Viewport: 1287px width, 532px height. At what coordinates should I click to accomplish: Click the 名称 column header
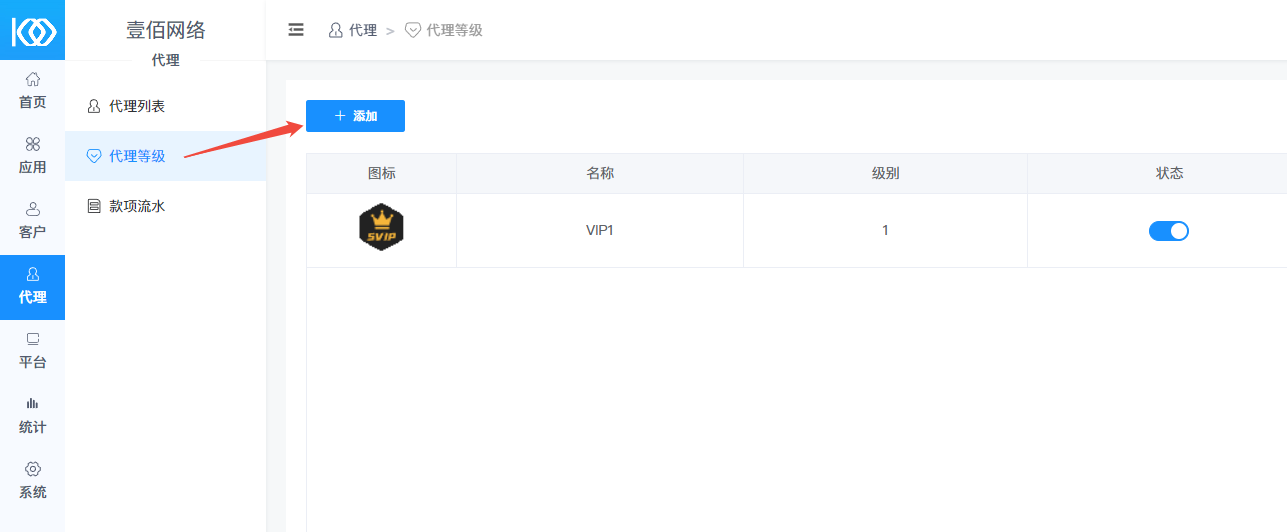point(599,173)
